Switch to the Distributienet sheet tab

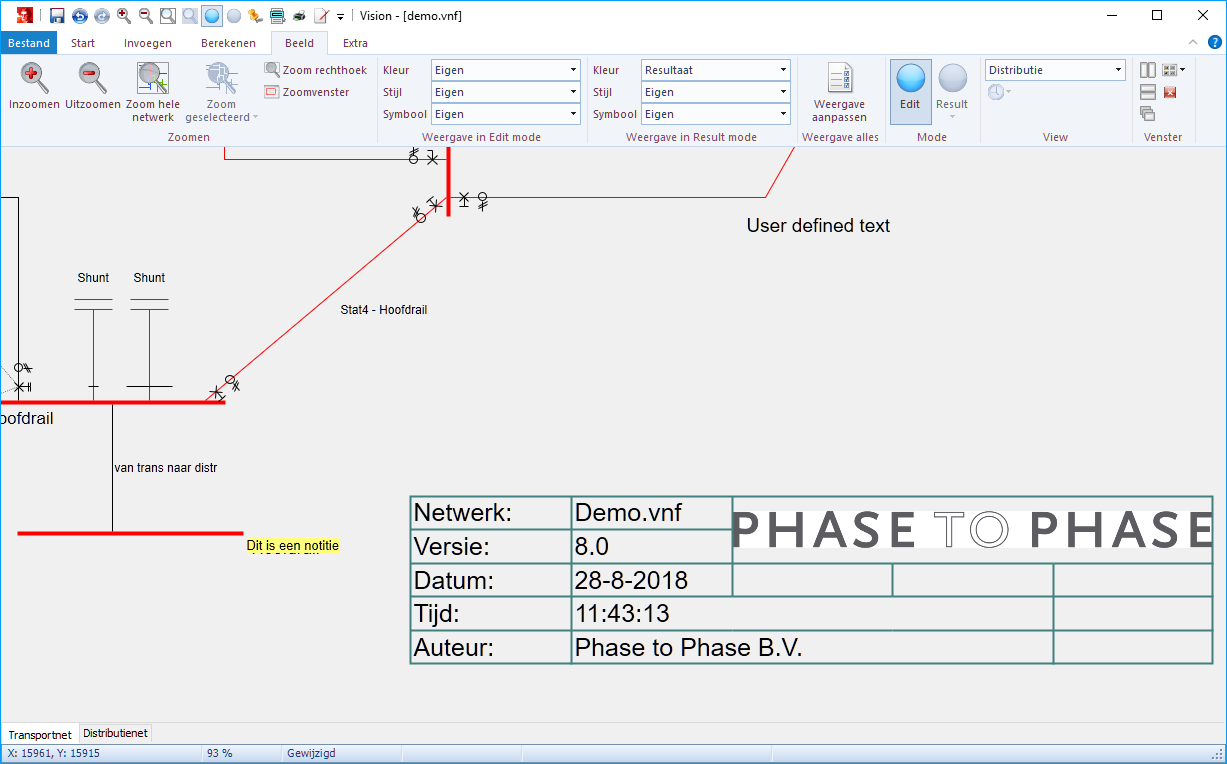pyautogui.click(x=115, y=734)
